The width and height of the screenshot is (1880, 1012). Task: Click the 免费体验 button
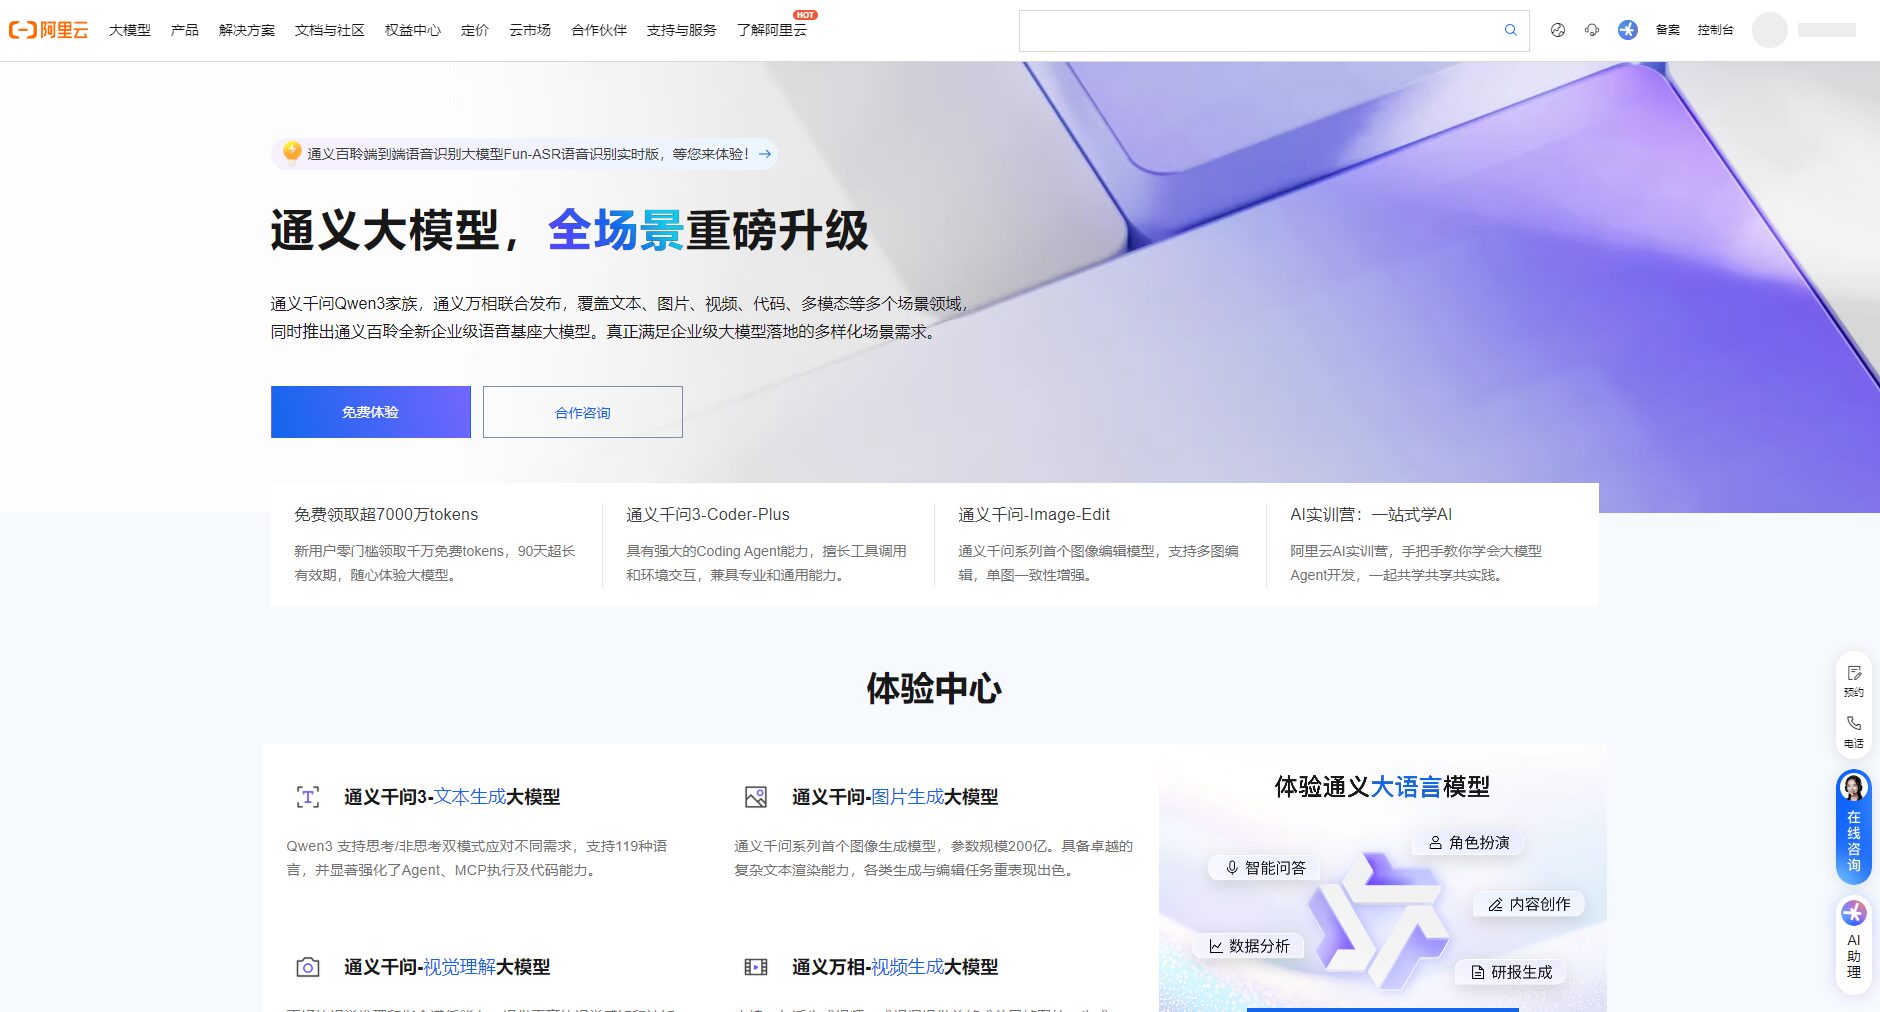point(371,412)
